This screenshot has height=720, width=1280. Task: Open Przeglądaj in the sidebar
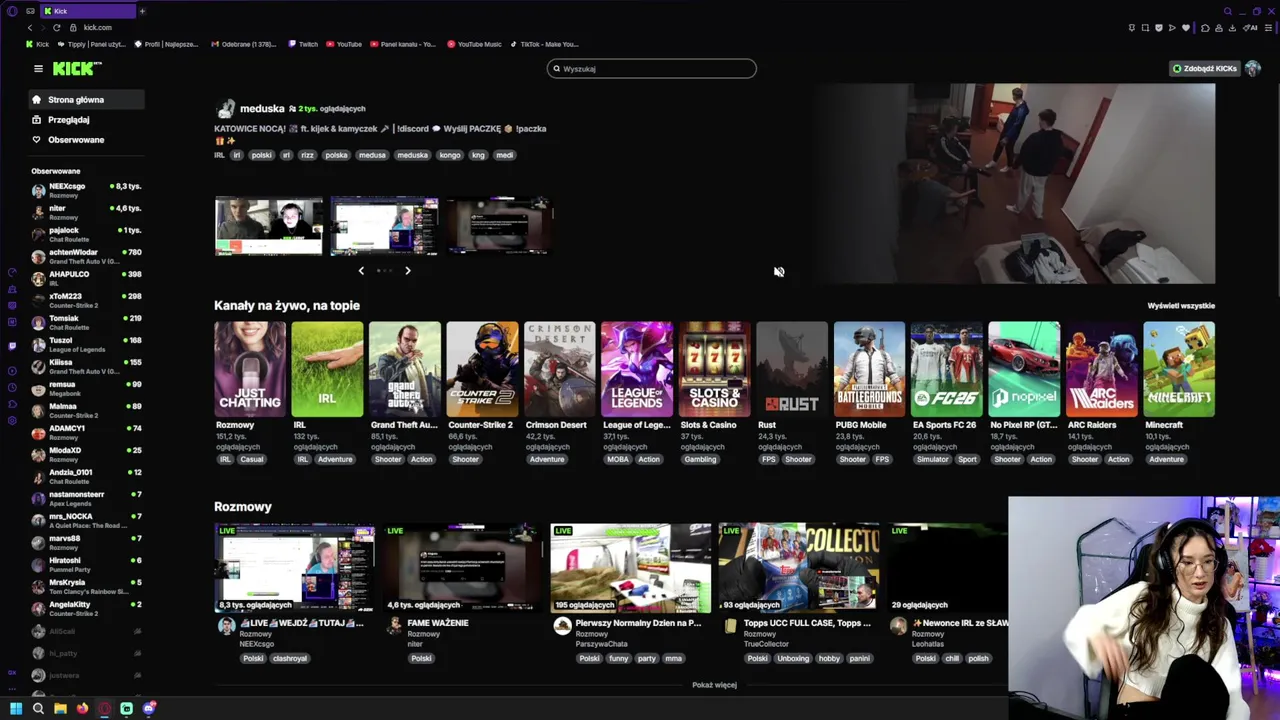[x=87, y=119]
